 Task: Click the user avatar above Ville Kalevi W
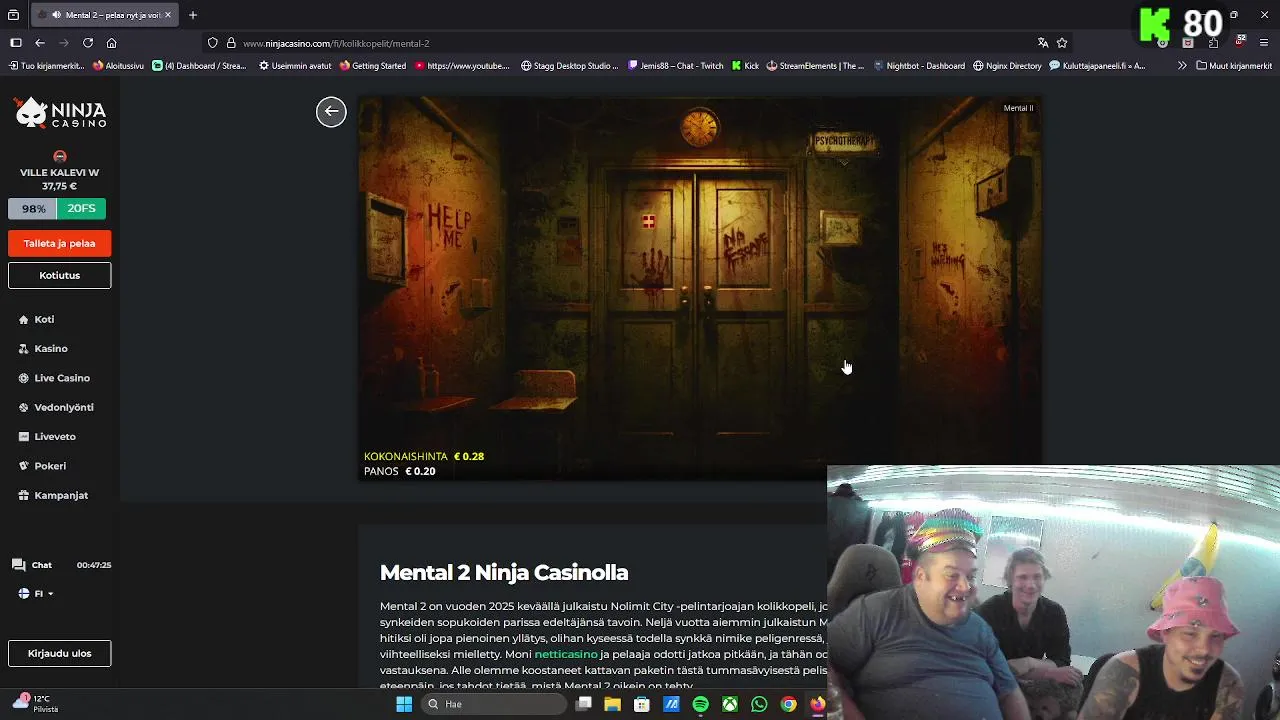coord(60,156)
